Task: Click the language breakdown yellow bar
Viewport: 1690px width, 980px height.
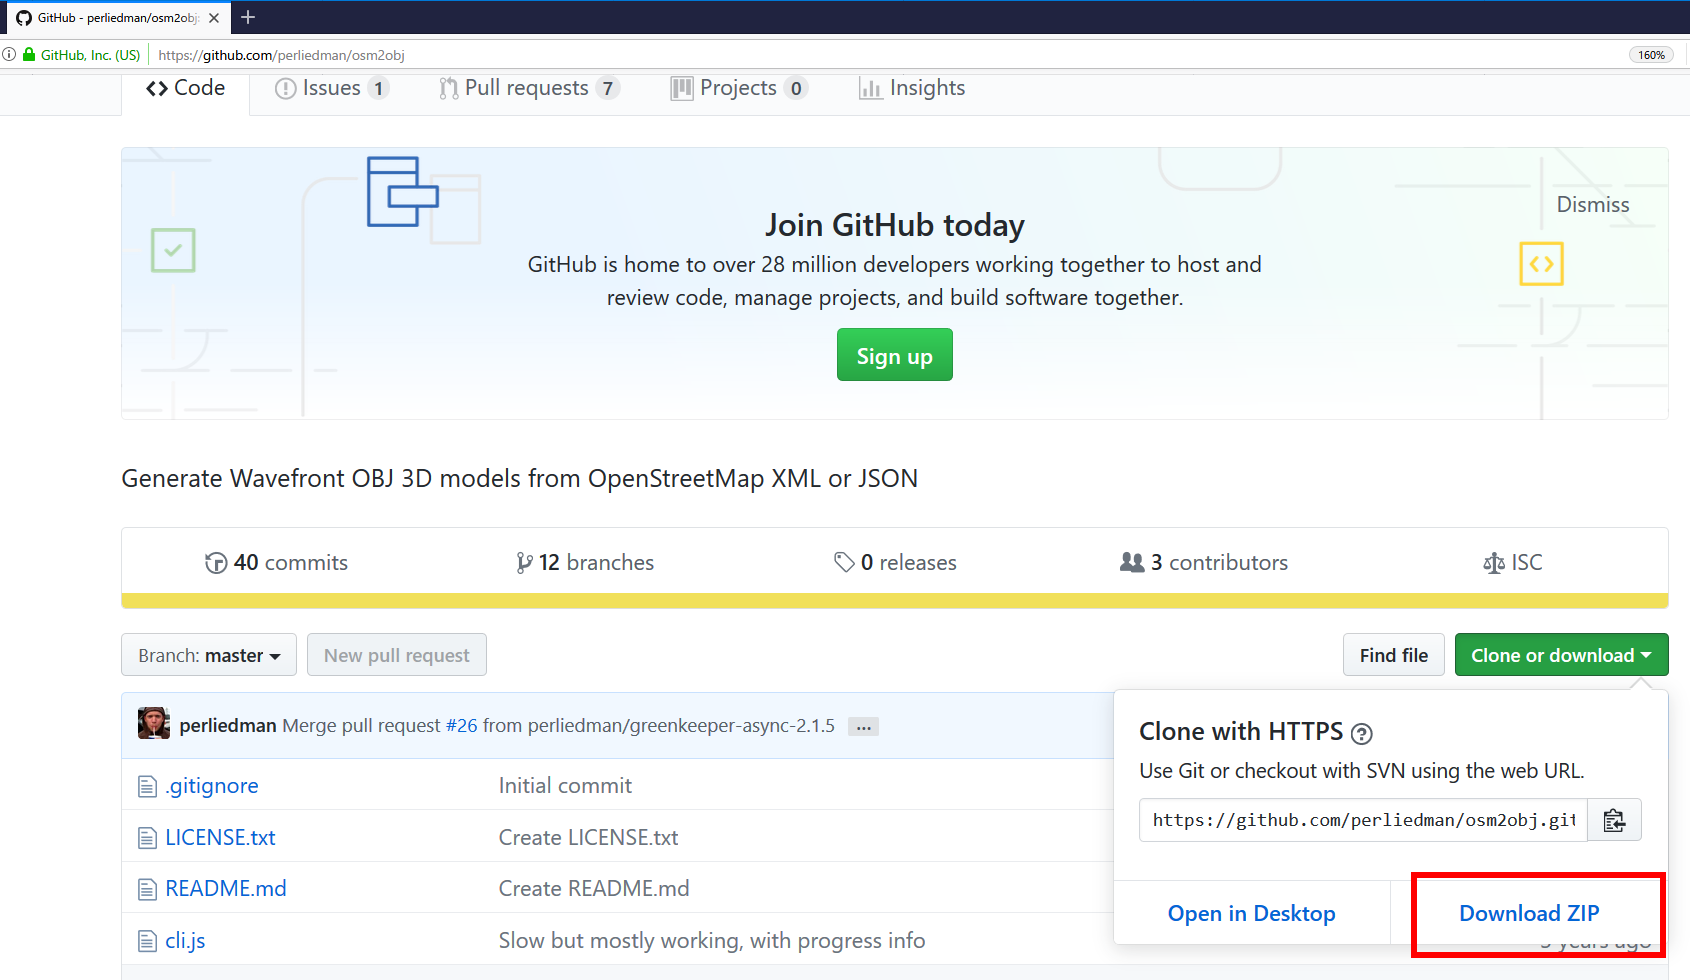Action: coord(895,601)
